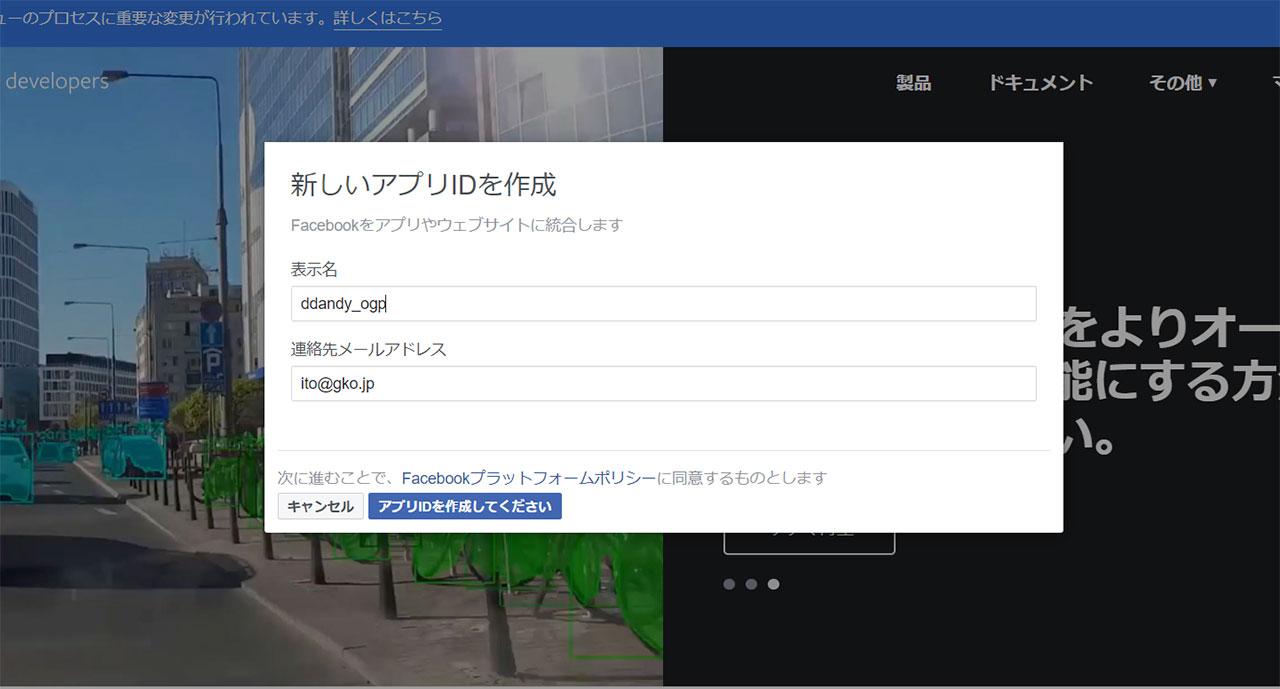The height and width of the screenshot is (689, 1280).
Task: Click the 連絡先メールアドレス input field
Action: (663, 384)
